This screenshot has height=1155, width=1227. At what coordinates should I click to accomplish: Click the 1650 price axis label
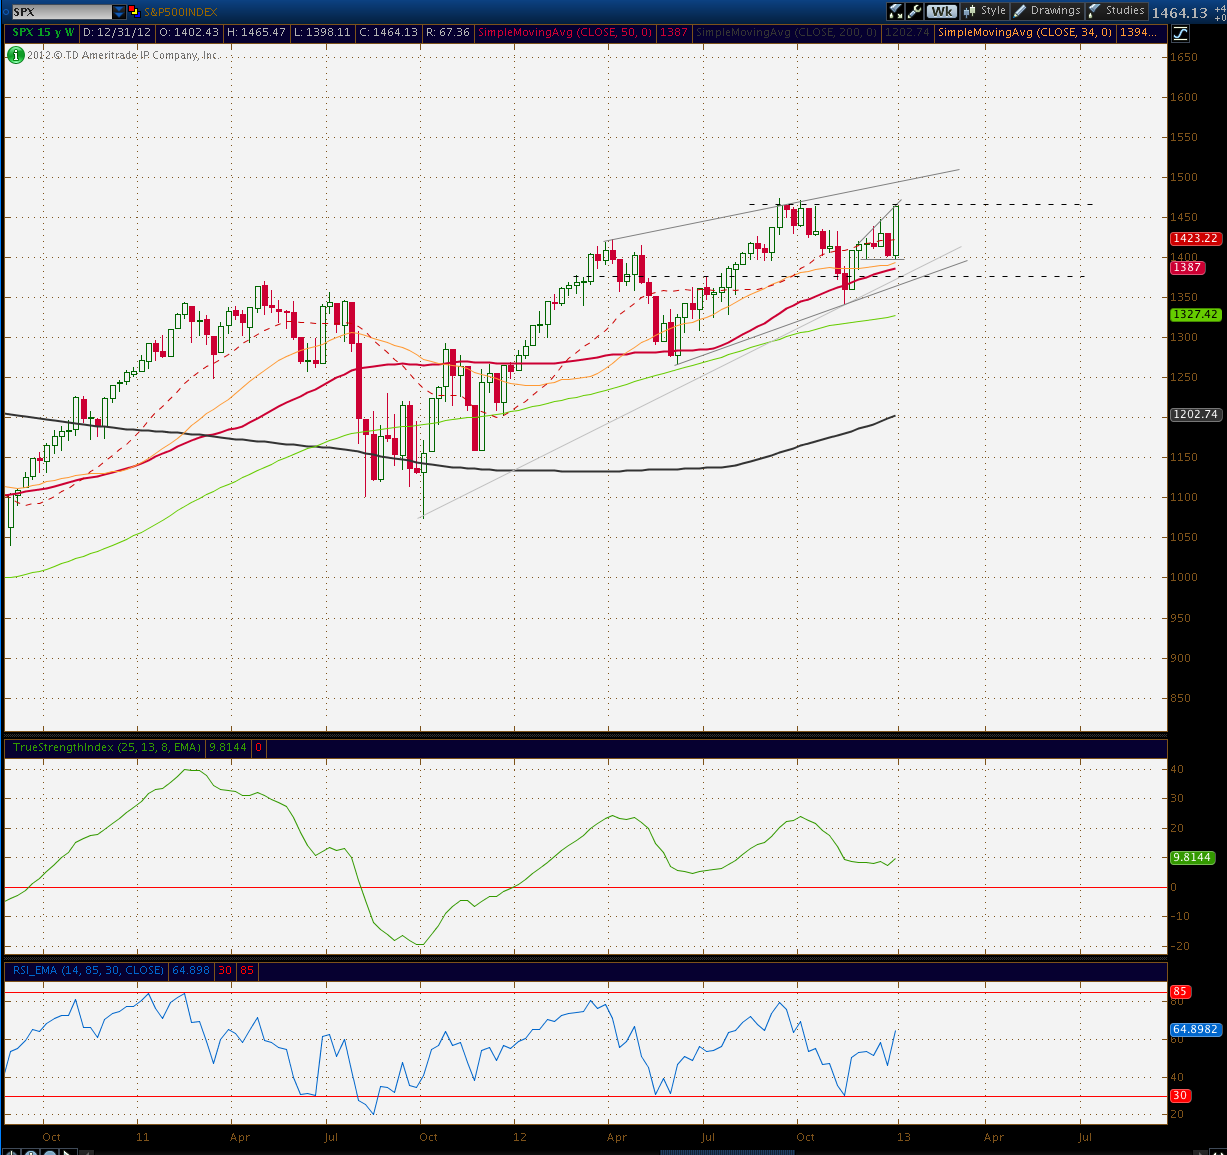(x=1184, y=57)
